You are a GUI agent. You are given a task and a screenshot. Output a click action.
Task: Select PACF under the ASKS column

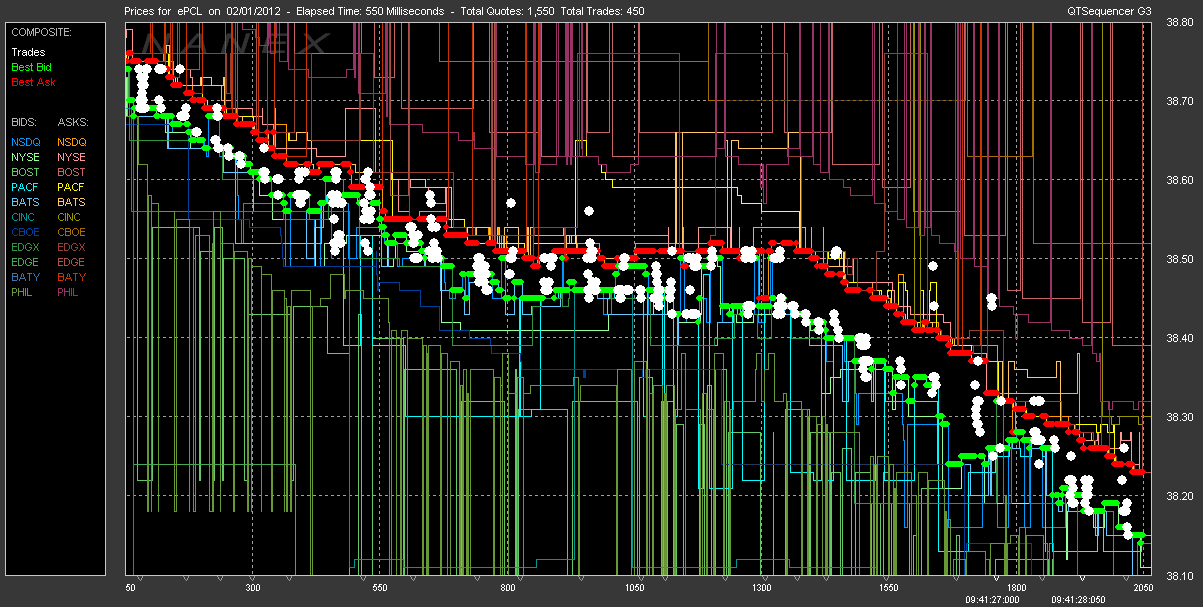tap(71, 187)
